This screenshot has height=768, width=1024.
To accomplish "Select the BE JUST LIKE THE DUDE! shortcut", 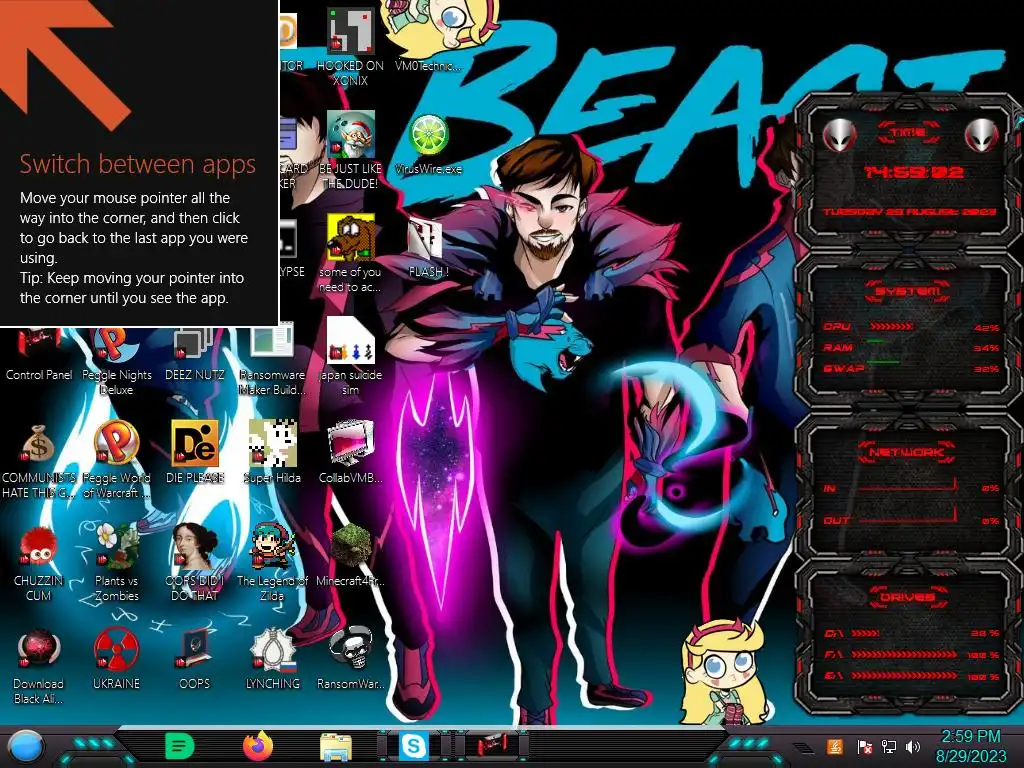I will (350, 135).
